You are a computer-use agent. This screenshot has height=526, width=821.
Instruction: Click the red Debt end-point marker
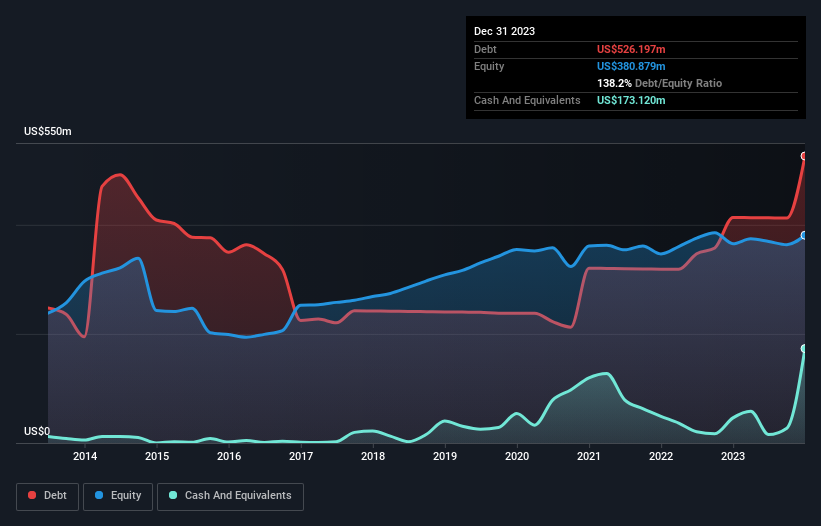tap(804, 156)
